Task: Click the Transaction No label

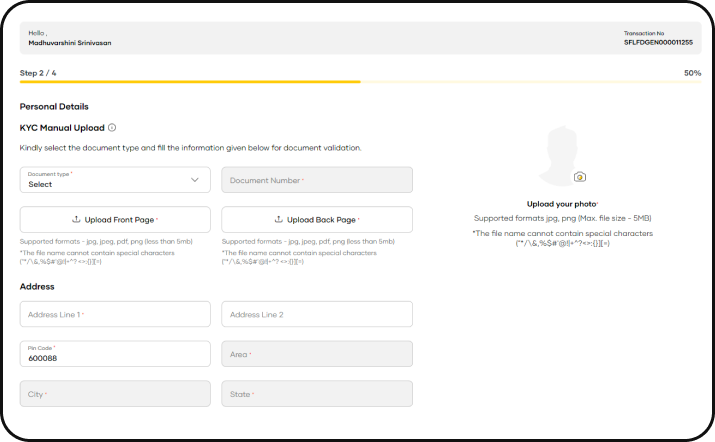Action: point(644,33)
